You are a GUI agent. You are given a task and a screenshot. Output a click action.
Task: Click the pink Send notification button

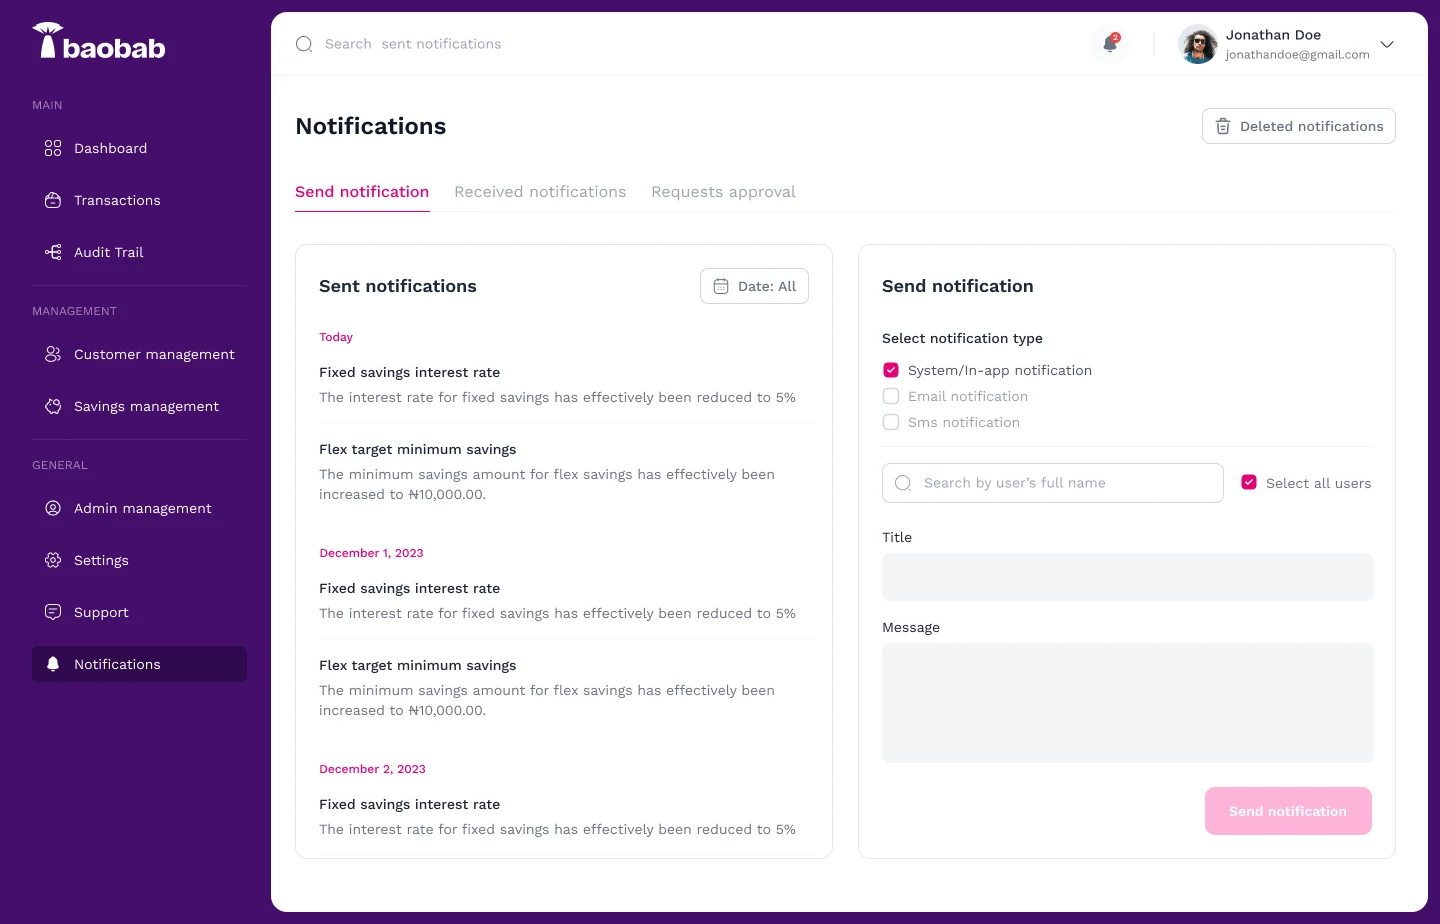point(1288,811)
